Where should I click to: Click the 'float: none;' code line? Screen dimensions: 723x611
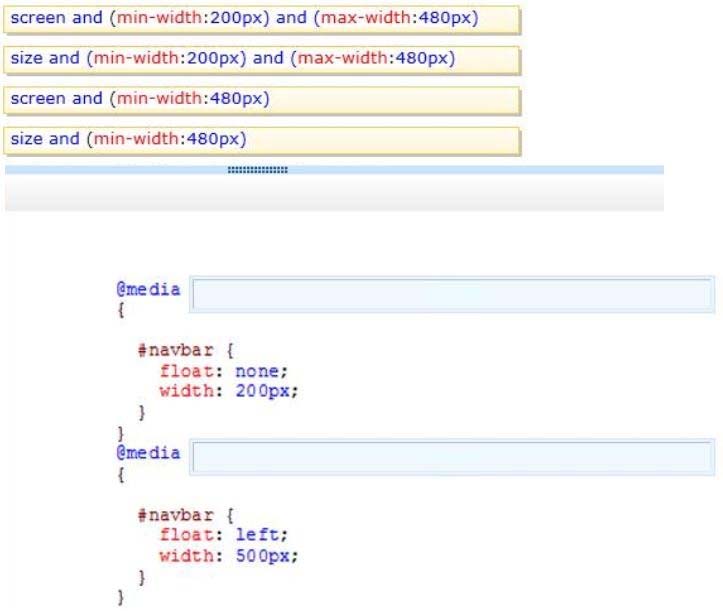tap(224, 371)
